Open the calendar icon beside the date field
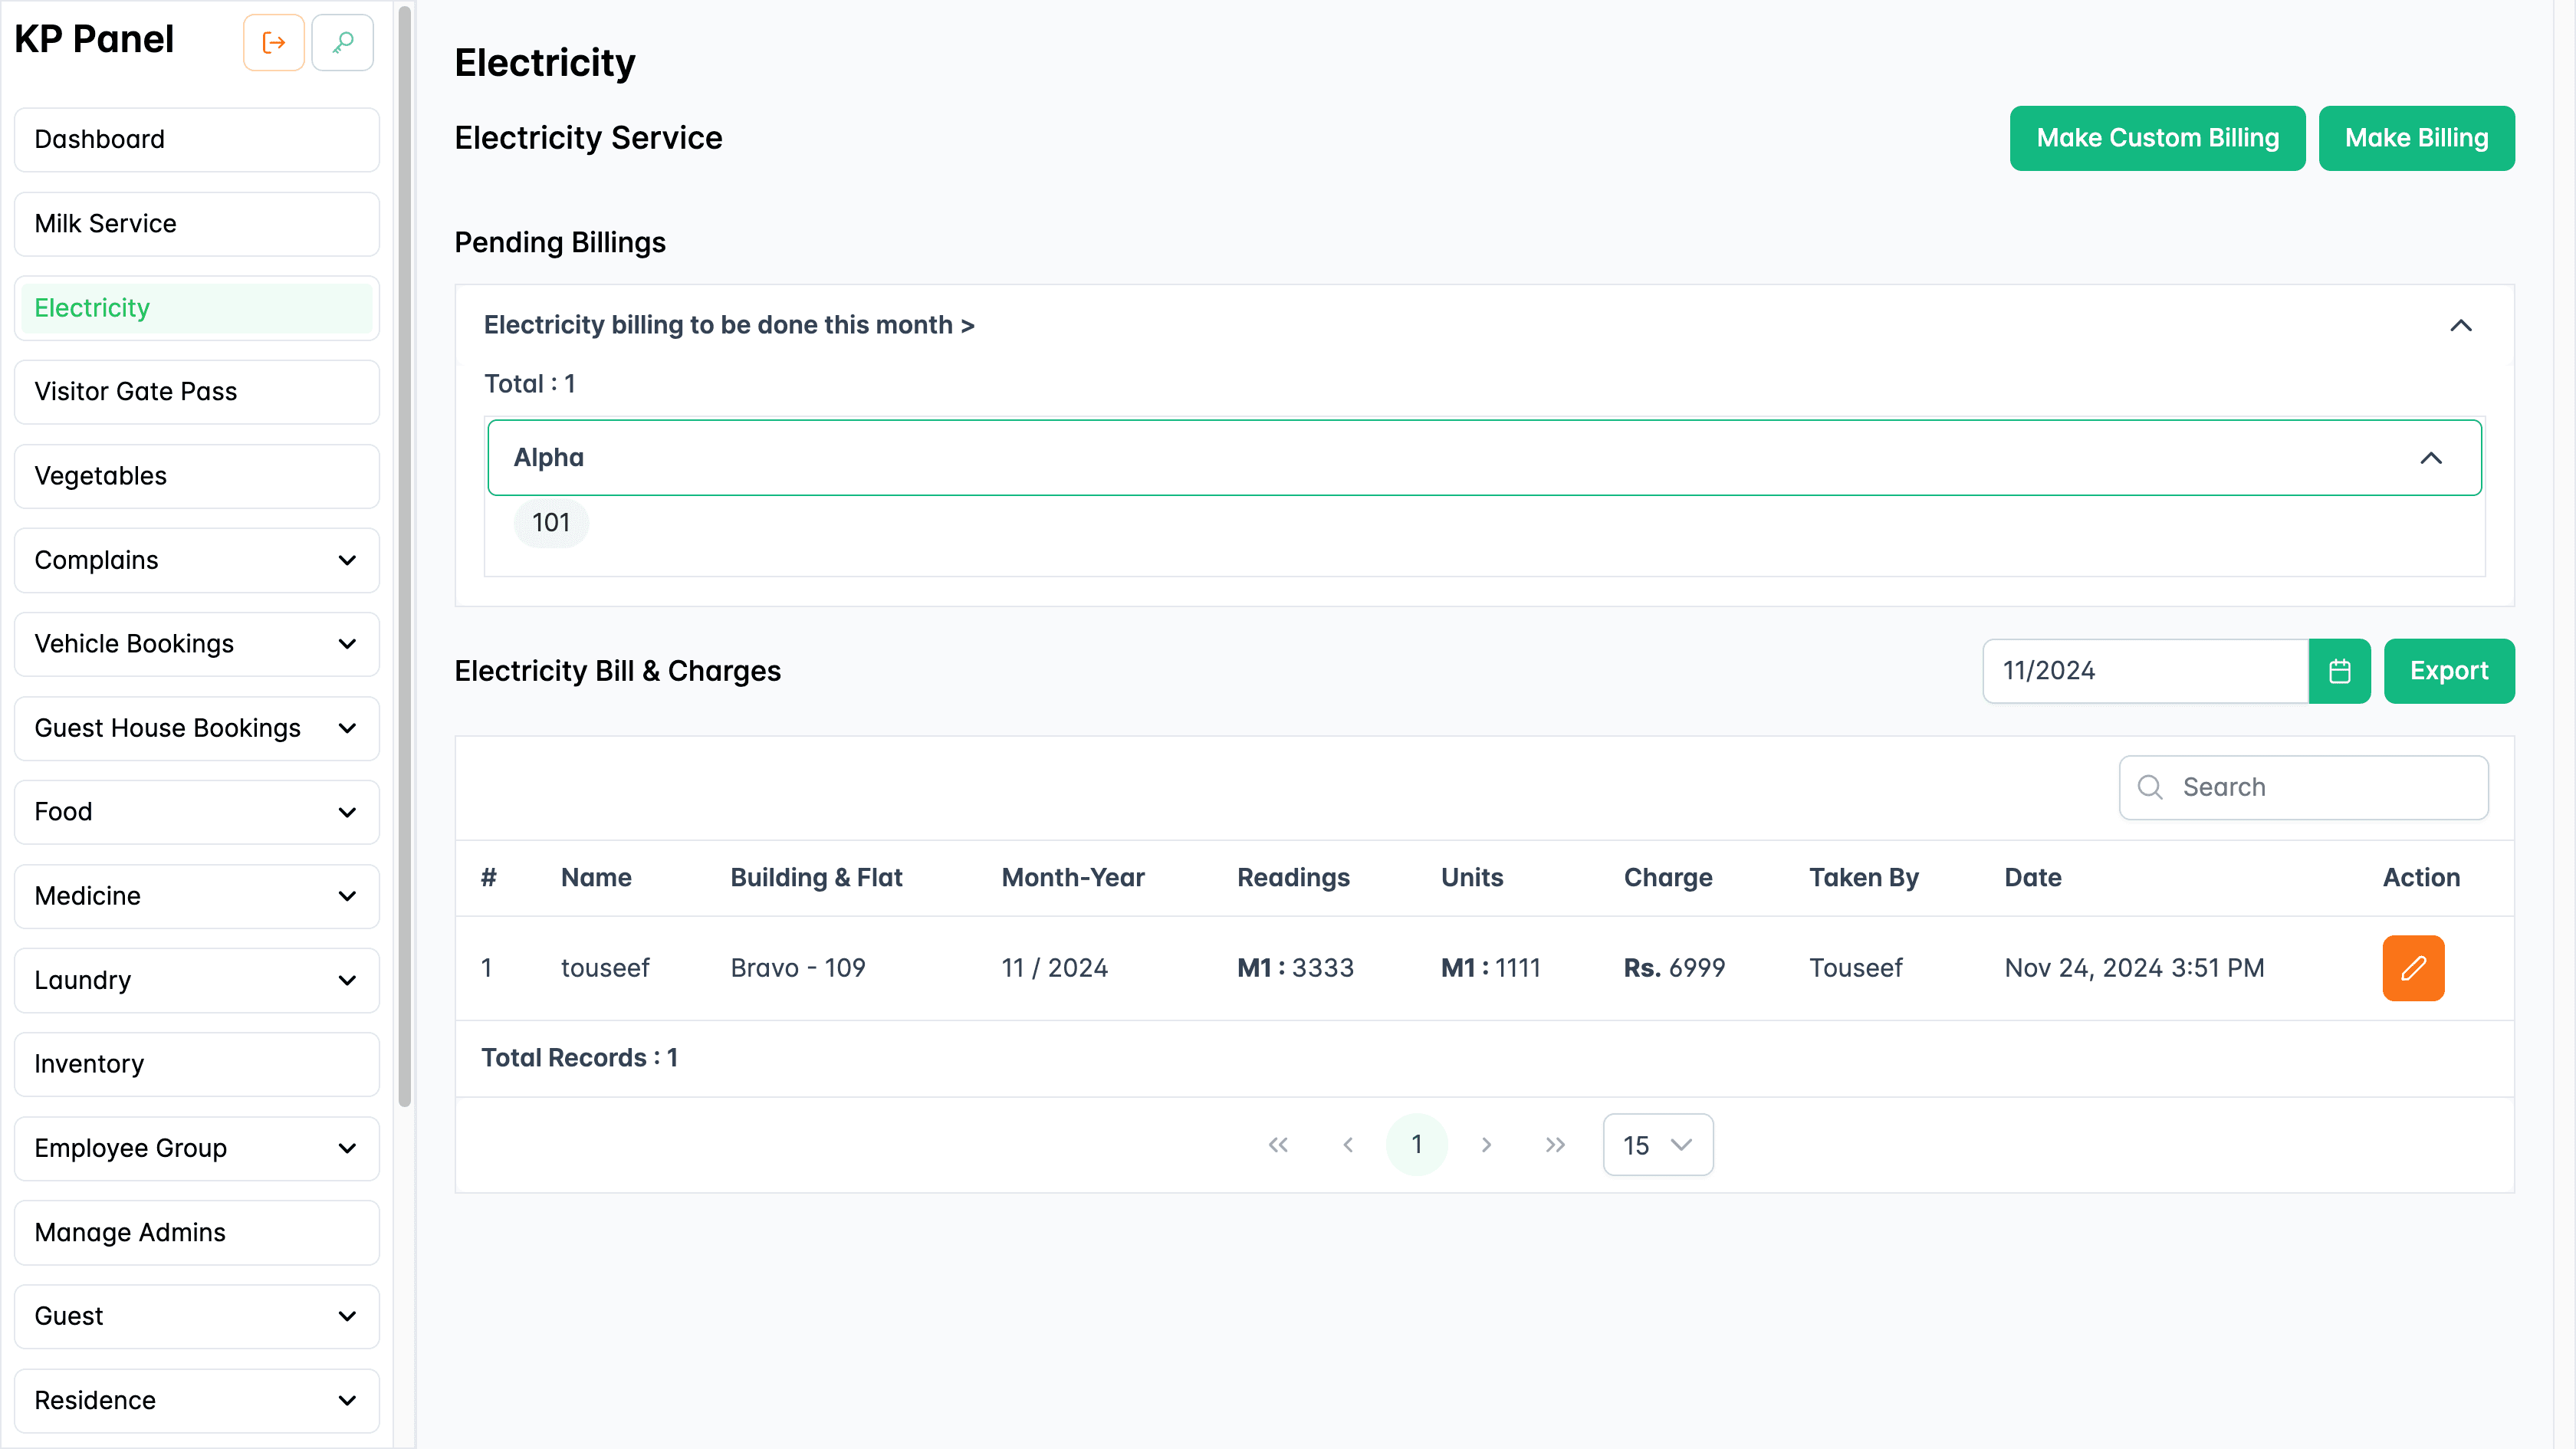Image resolution: width=2576 pixels, height=1449 pixels. [2339, 670]
